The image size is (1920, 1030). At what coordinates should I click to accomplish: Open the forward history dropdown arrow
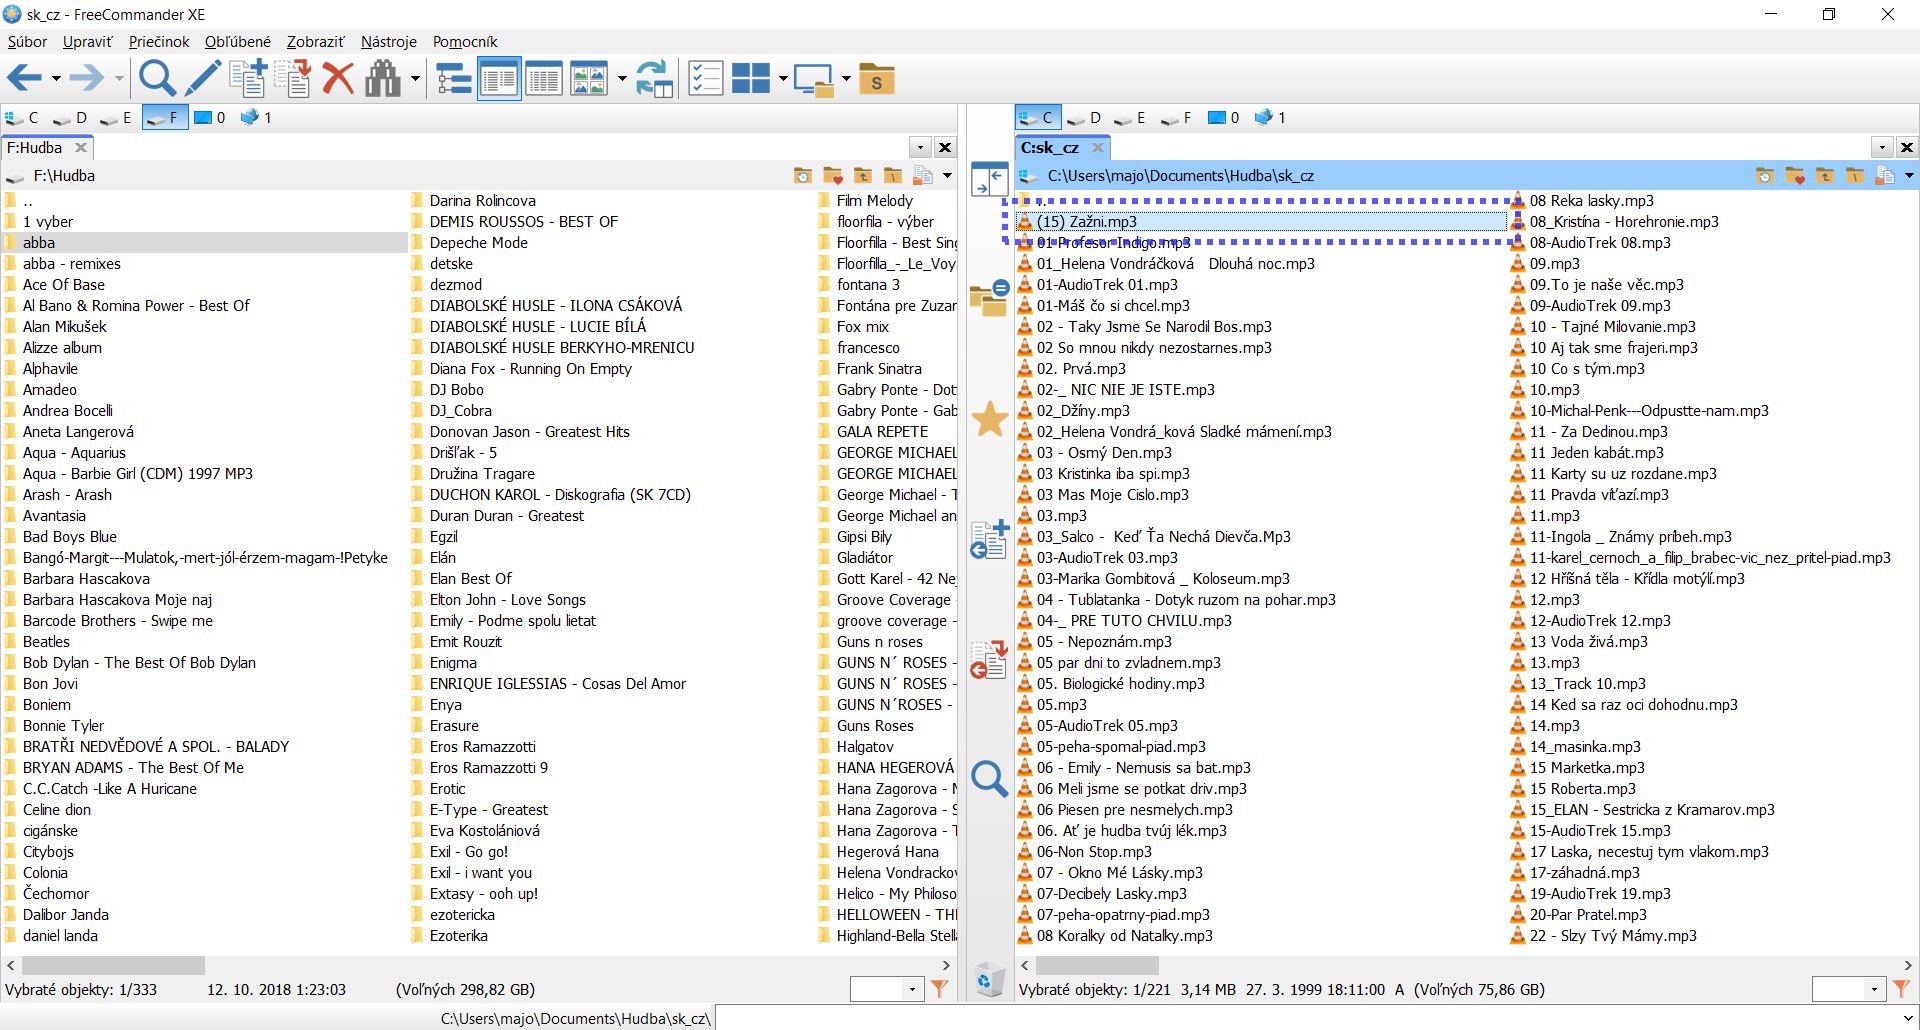(x=118, y=79)
